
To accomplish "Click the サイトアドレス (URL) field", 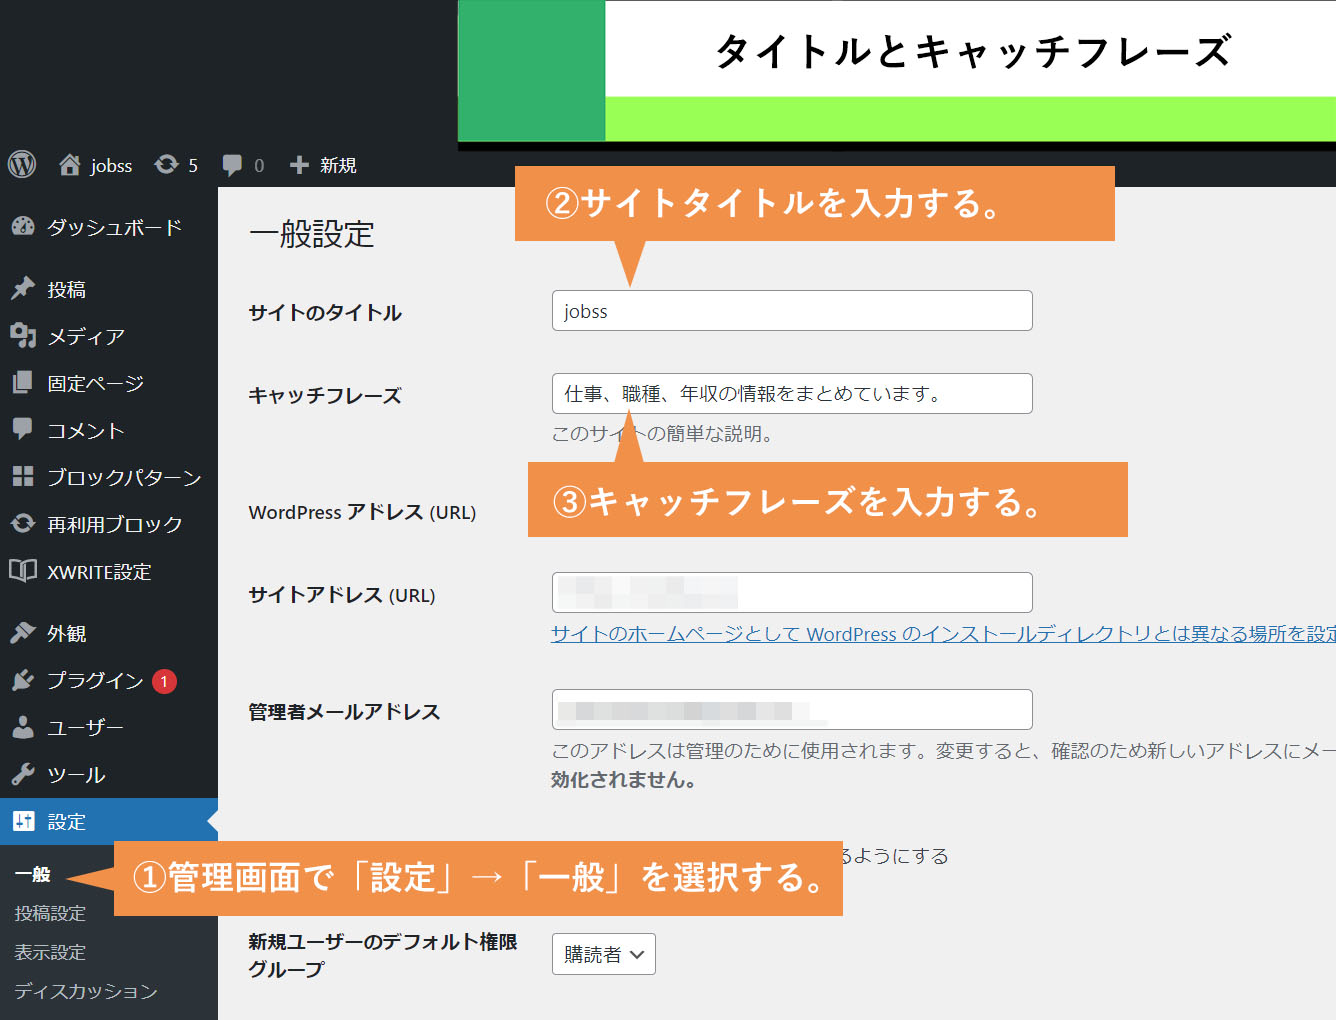I will coord(792,593).
